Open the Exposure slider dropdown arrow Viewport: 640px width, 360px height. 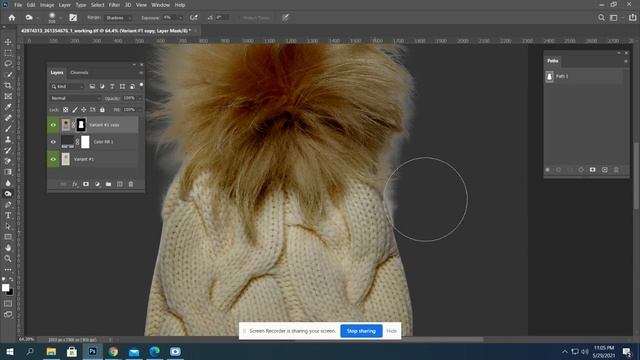(181, 18)
